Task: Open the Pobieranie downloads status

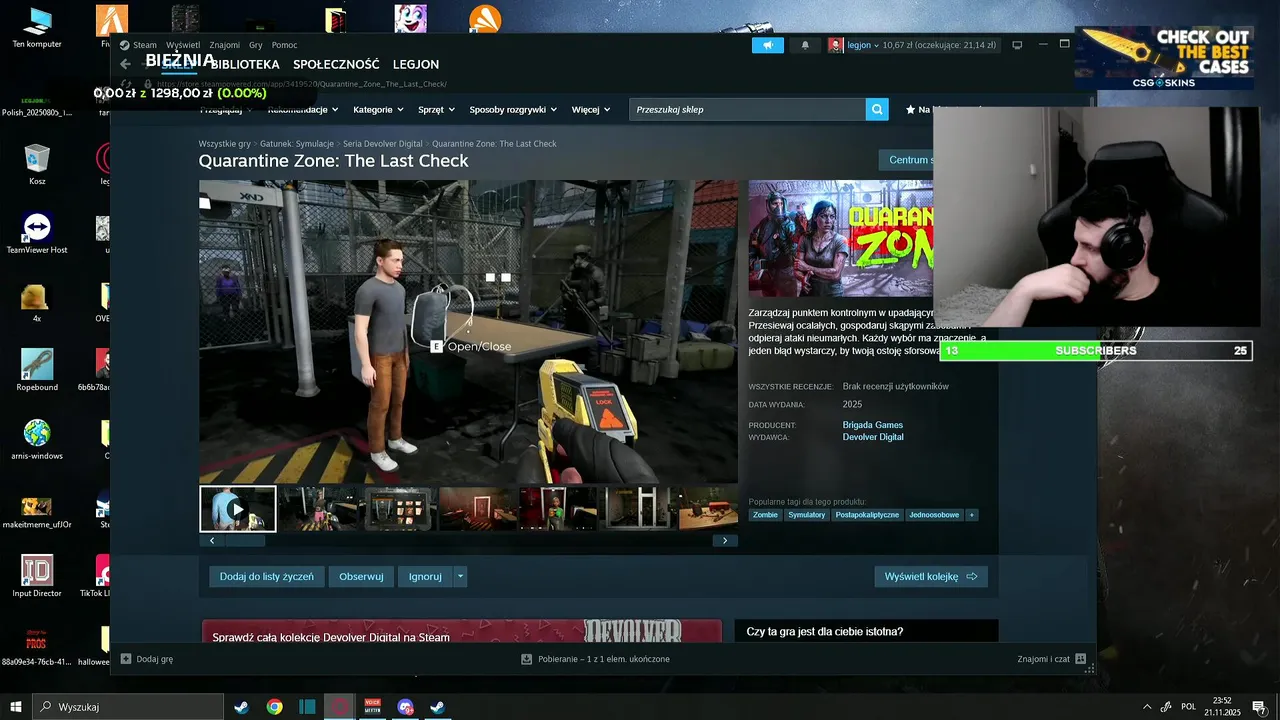Action: tap(596, 659)
